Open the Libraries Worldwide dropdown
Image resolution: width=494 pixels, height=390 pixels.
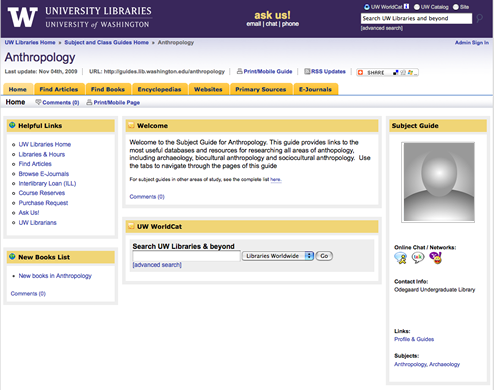[278, 256]
